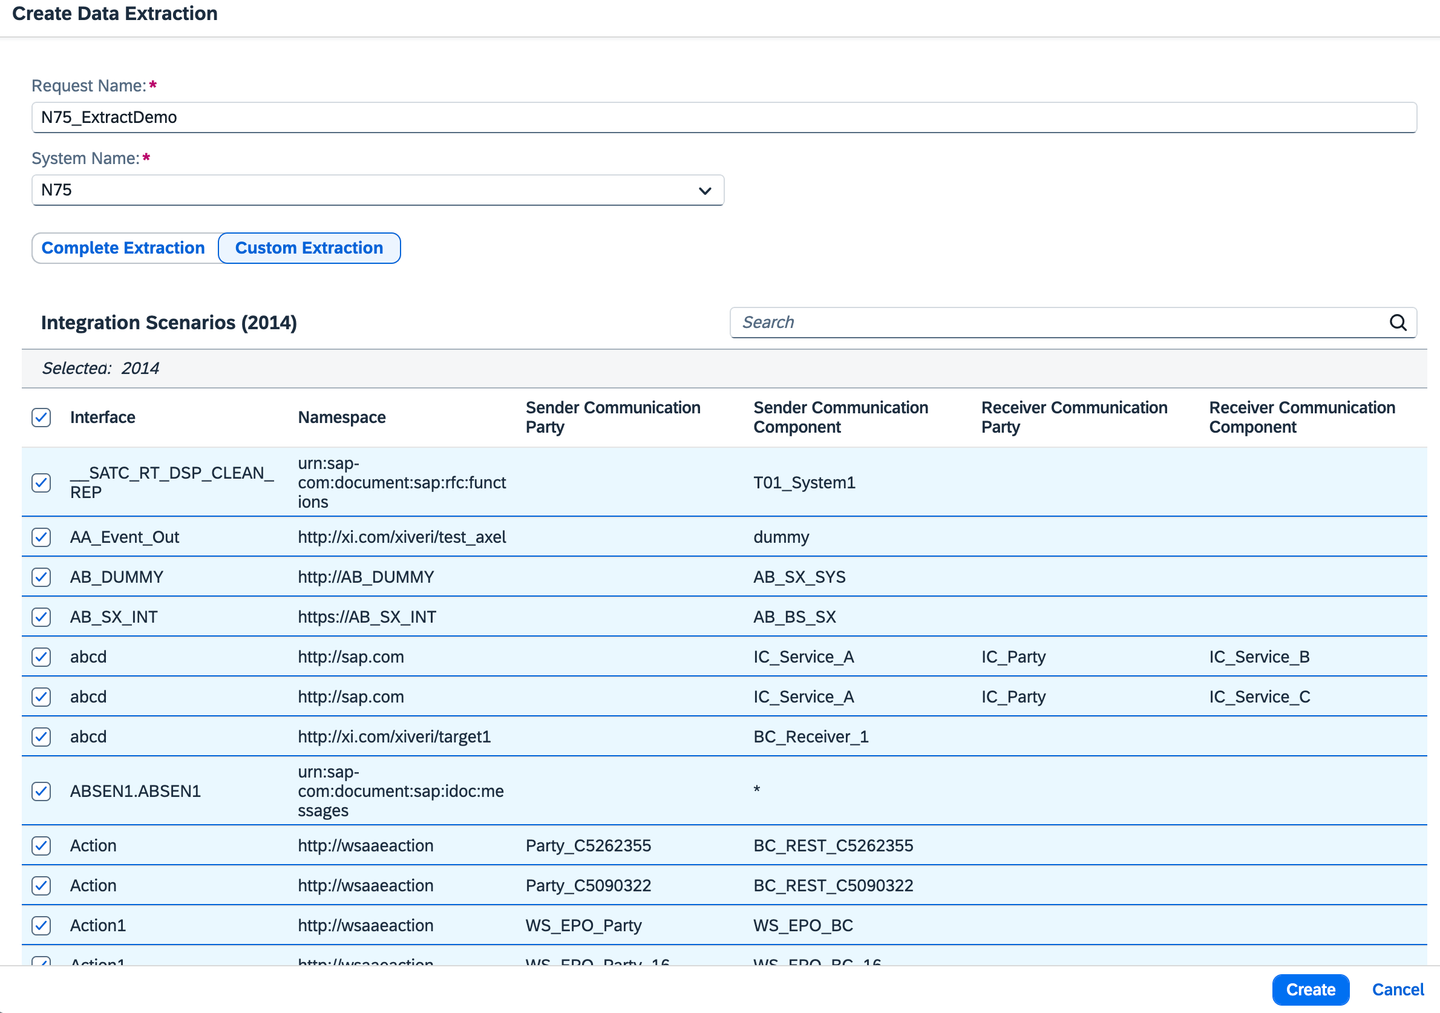Screen dimensions: 1440x1013
Task: Uncheck the Action1 row with WS_EPO_Party
Action: point(41,926)
